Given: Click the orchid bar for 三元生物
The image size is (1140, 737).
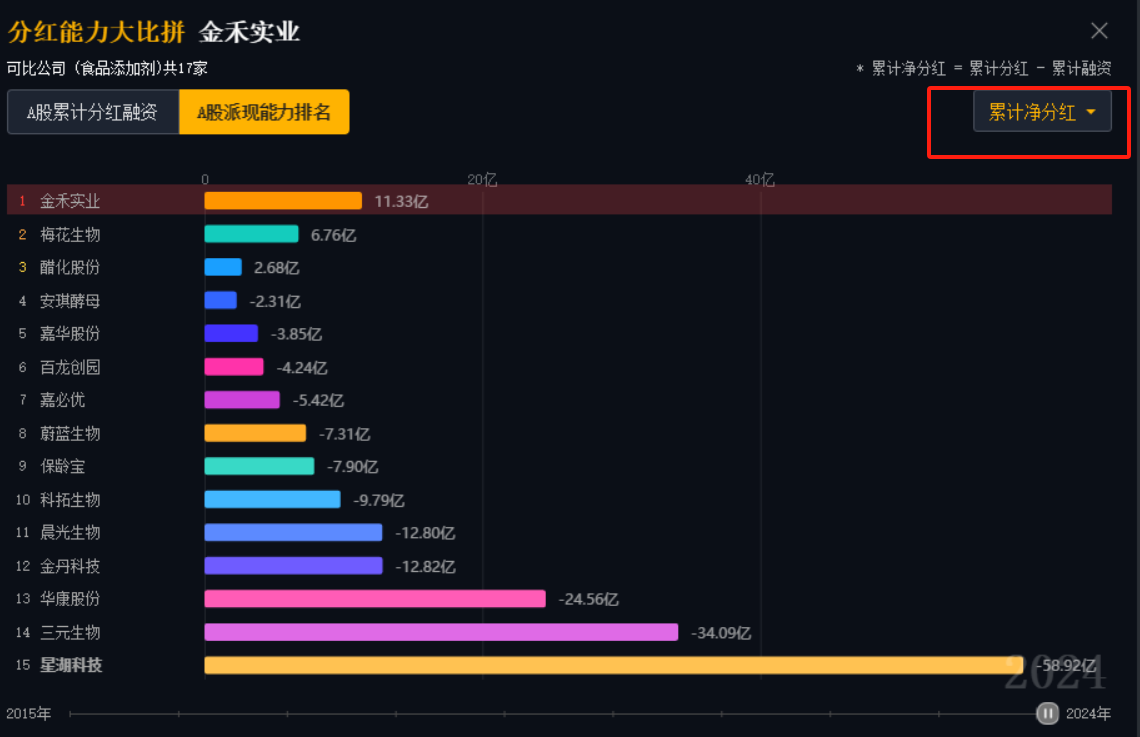Looking at the screenshot, I should 441,632.
